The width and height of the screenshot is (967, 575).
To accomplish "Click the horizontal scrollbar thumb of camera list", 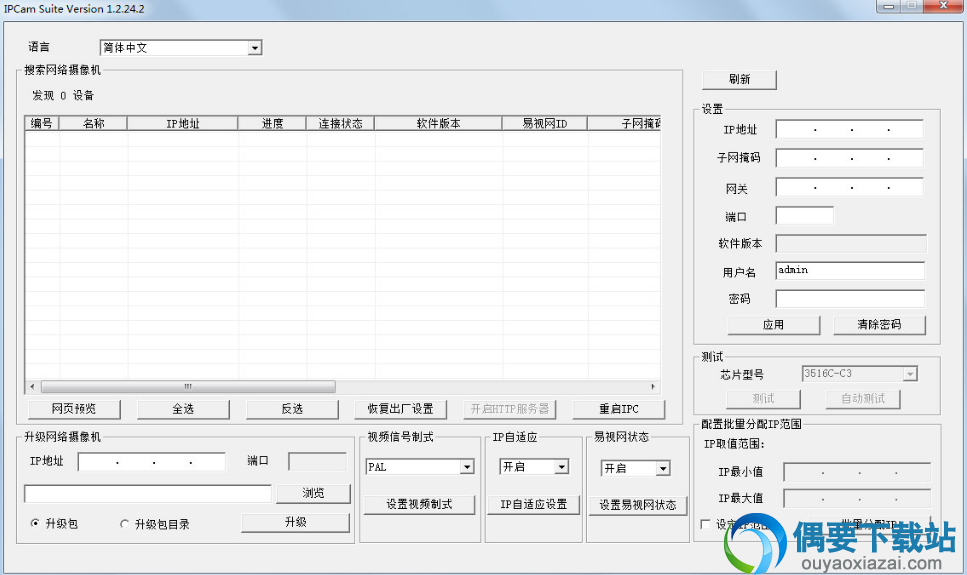I will [188, 387].
